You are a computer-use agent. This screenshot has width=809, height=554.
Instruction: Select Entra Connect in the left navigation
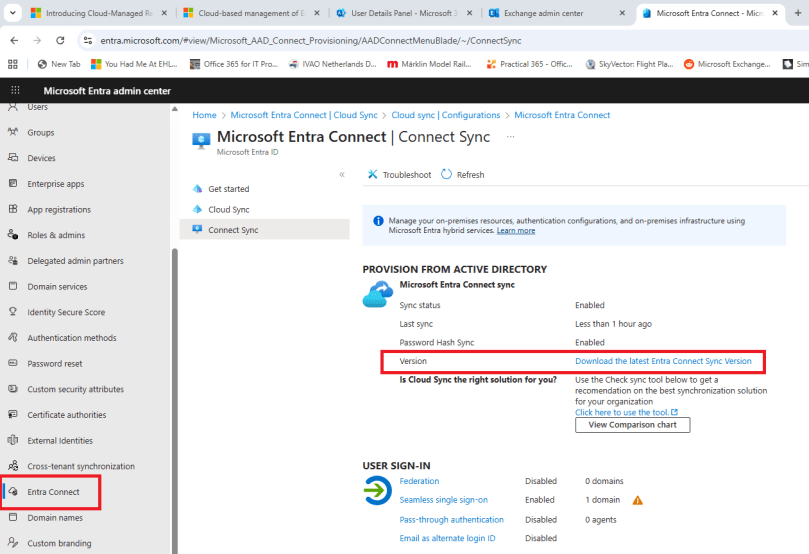point(54,492)
